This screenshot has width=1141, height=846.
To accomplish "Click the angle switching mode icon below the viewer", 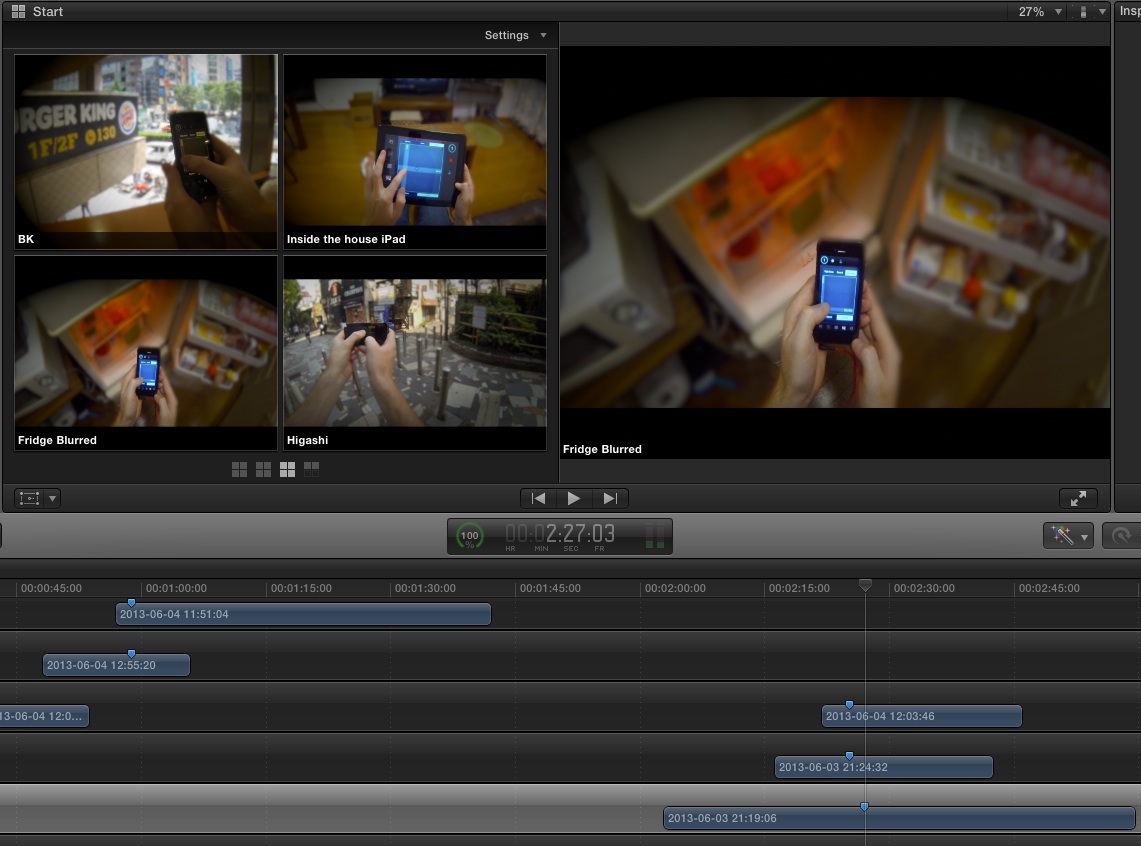I will (30, 498).
